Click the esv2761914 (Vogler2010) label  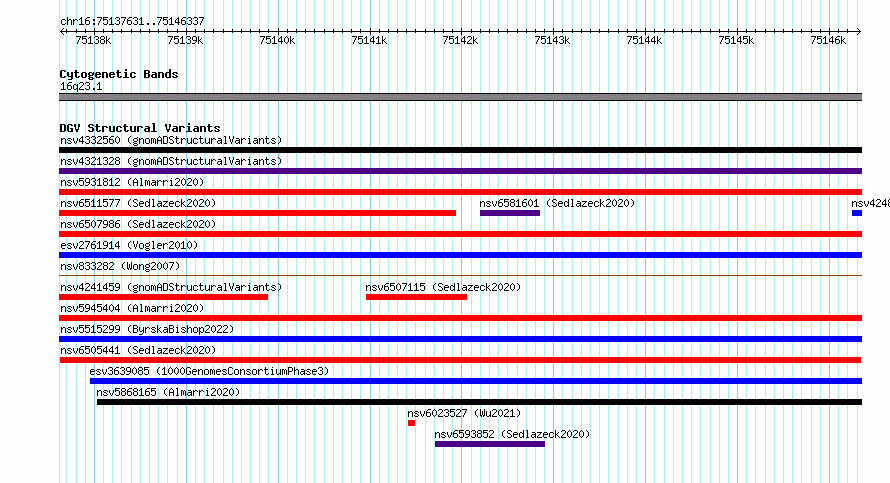coord(129,245)
